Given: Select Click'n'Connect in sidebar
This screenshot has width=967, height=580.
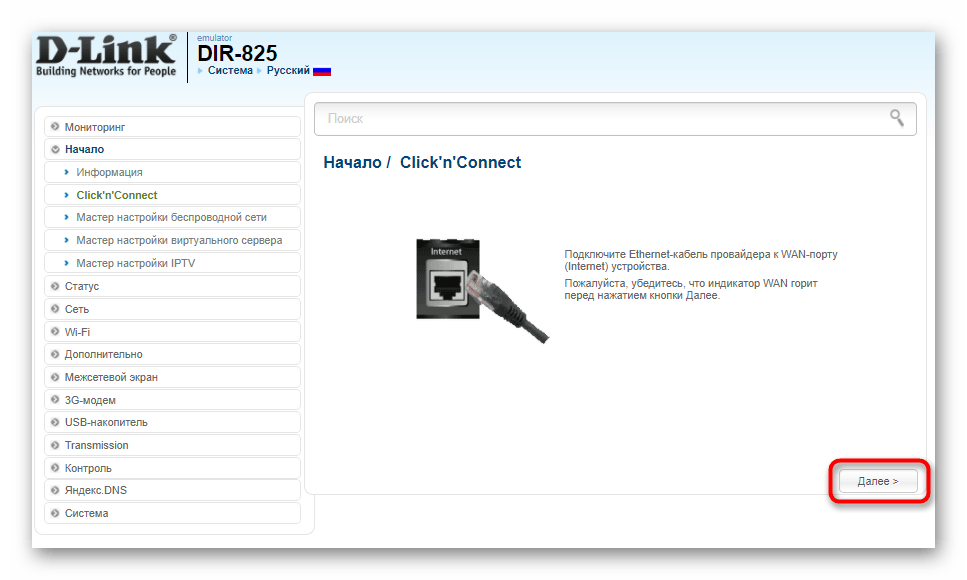Looking at the screenshot, I should (117, 195).
